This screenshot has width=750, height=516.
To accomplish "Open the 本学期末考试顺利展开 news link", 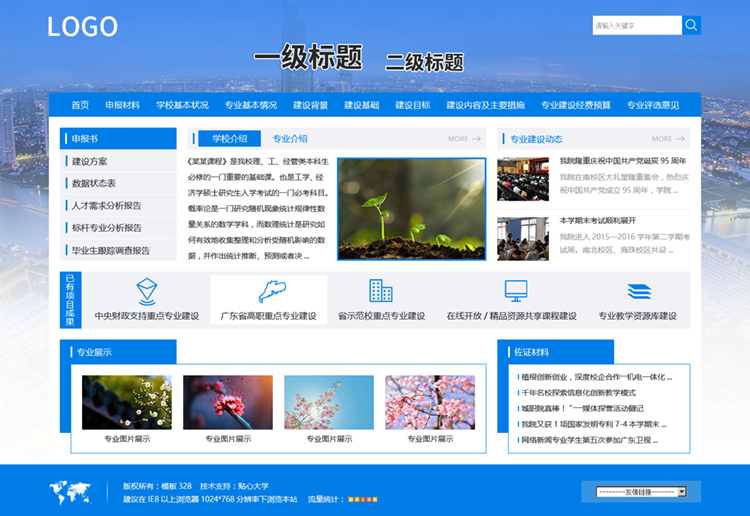I will [597, 220].
